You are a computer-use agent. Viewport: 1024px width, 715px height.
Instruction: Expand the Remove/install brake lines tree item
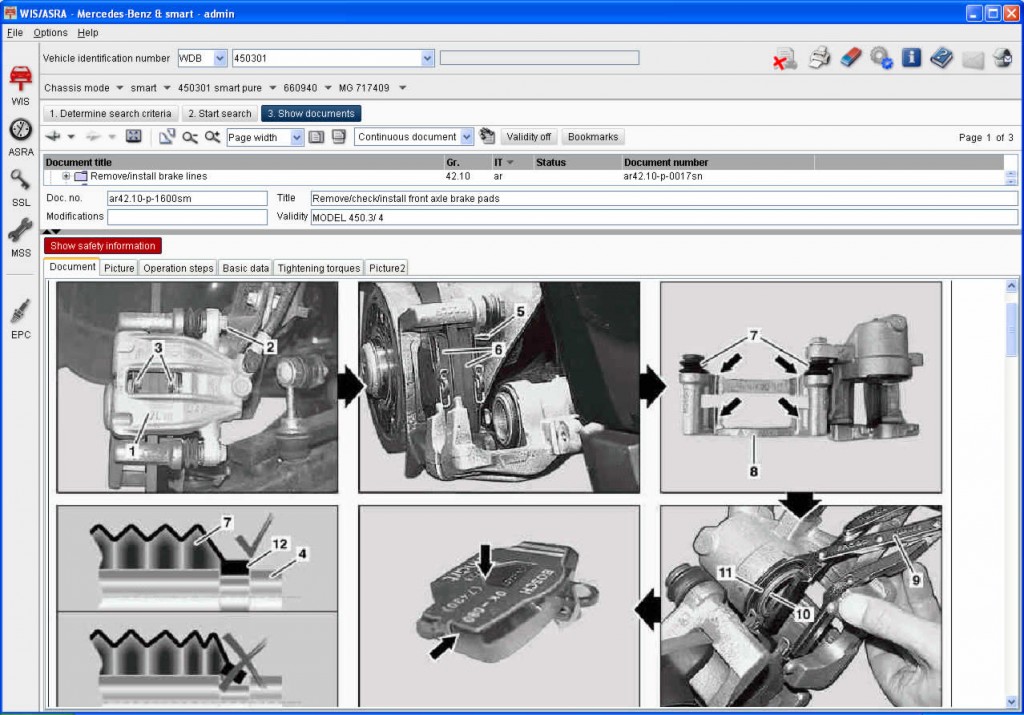pos(66,176)
